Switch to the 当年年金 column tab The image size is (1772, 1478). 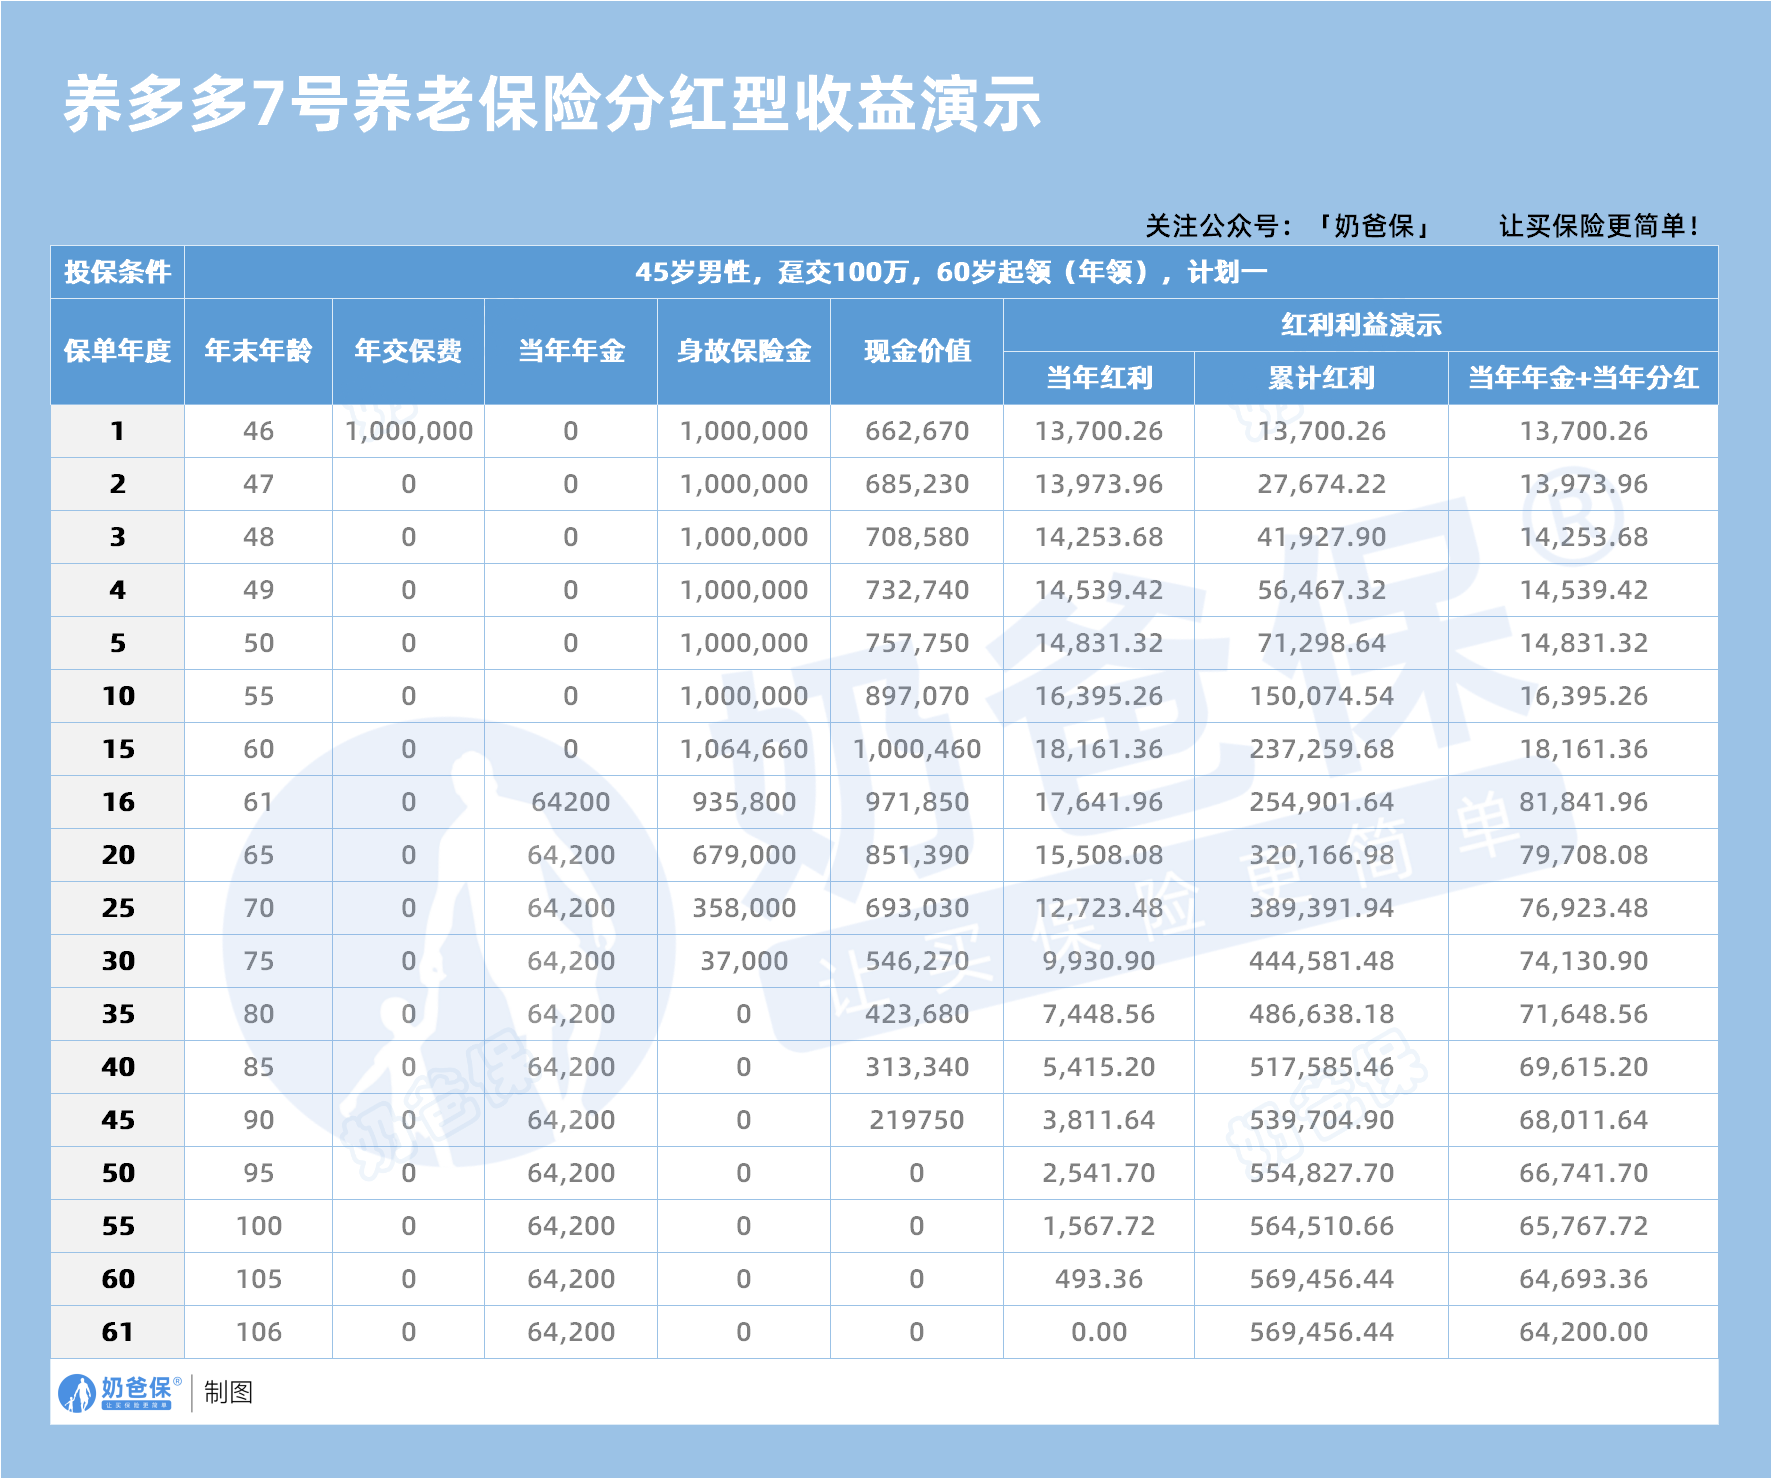(x=570, y=352)
